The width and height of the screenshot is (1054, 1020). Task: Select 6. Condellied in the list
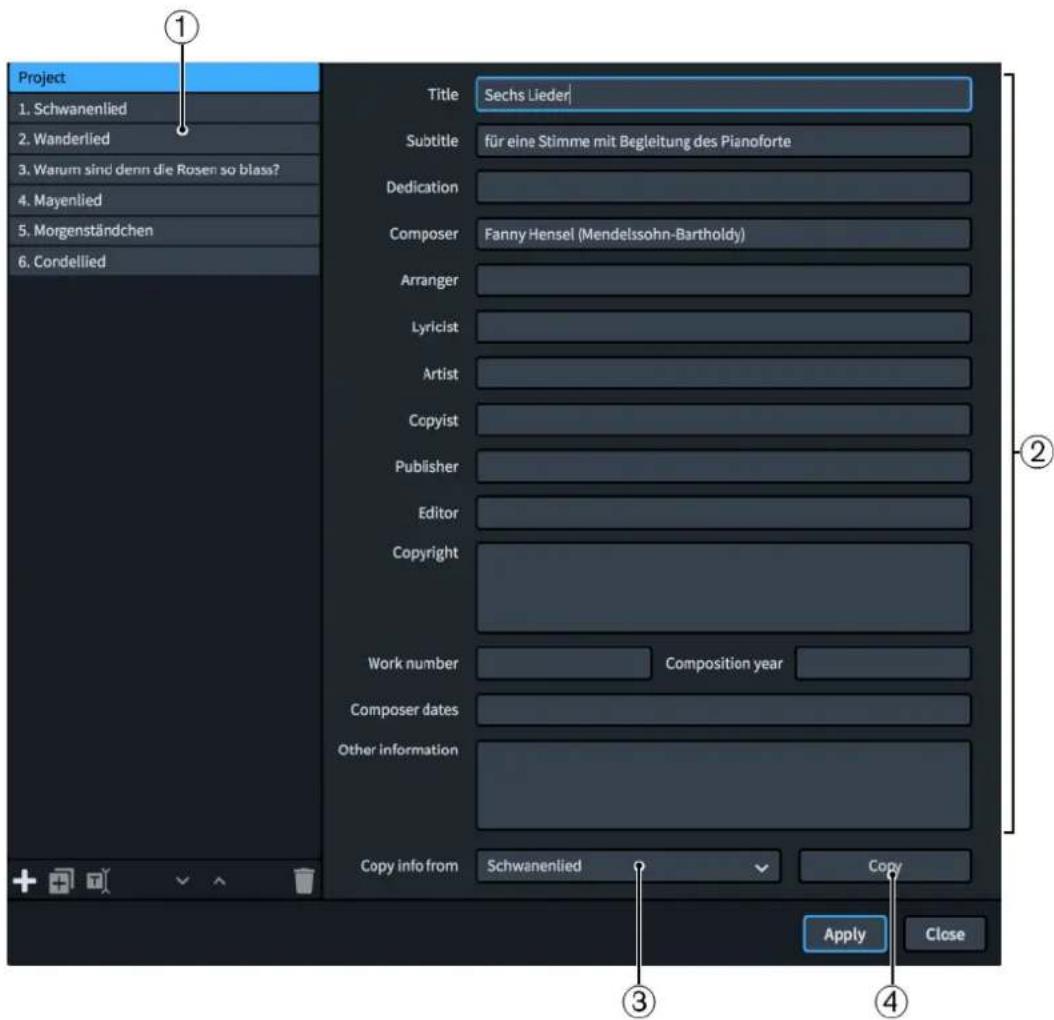(163, 262)
